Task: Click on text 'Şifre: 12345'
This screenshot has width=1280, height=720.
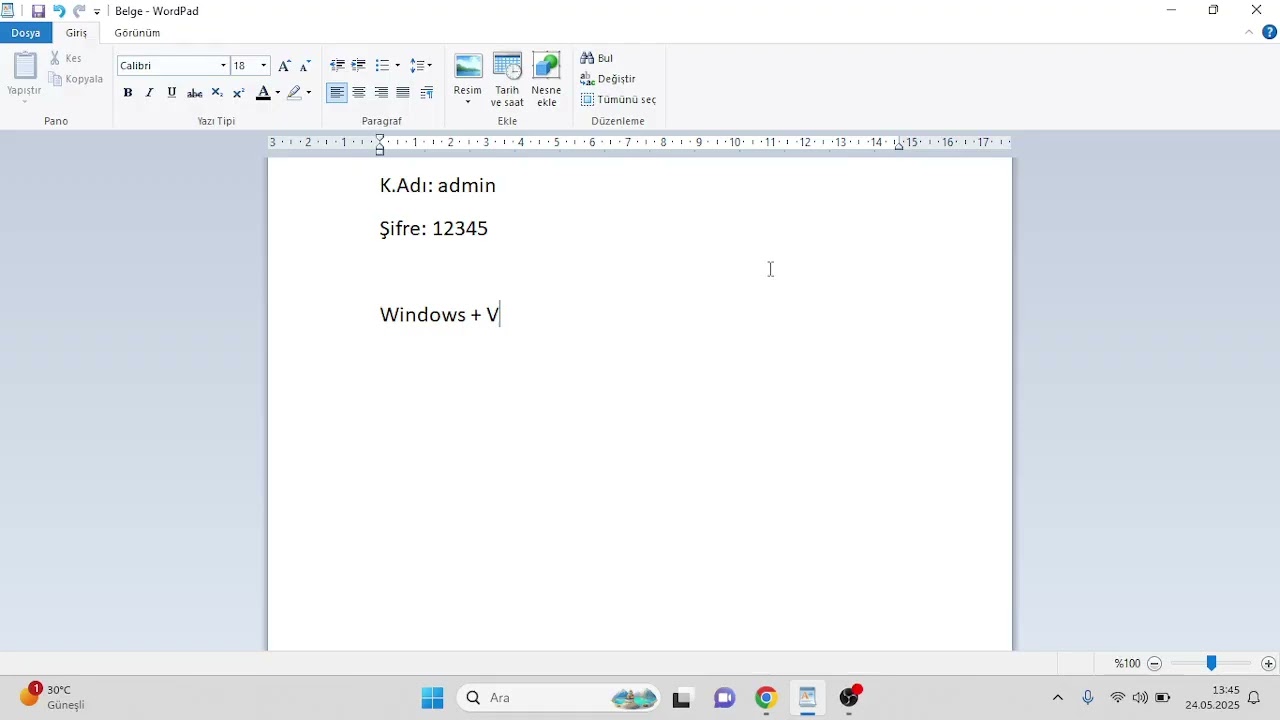Action: 434,229
